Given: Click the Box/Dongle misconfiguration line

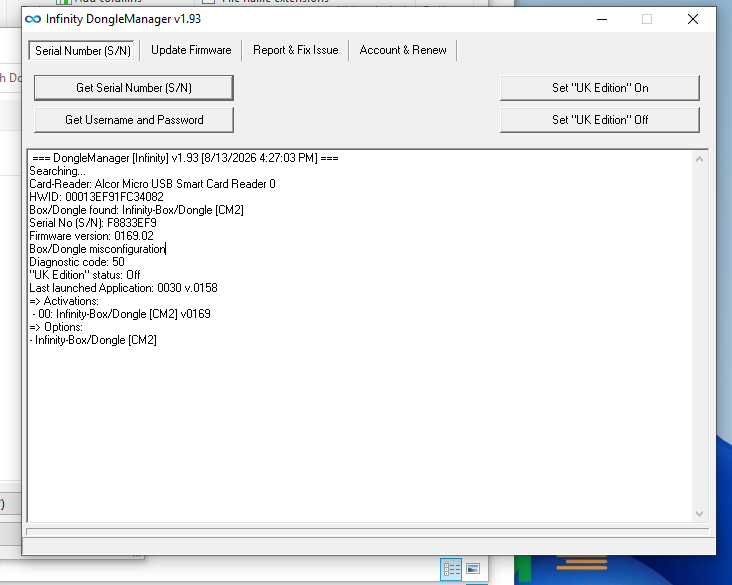Looking at the screenshot, I should (98, 249).
